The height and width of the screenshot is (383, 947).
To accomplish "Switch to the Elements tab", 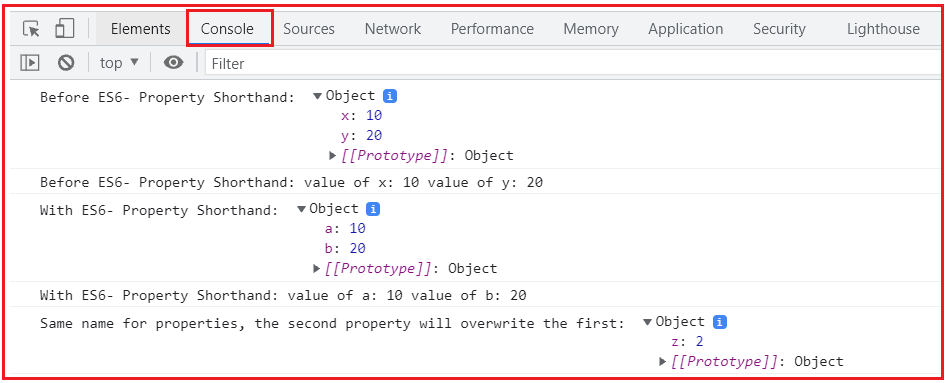I will 141,28.
